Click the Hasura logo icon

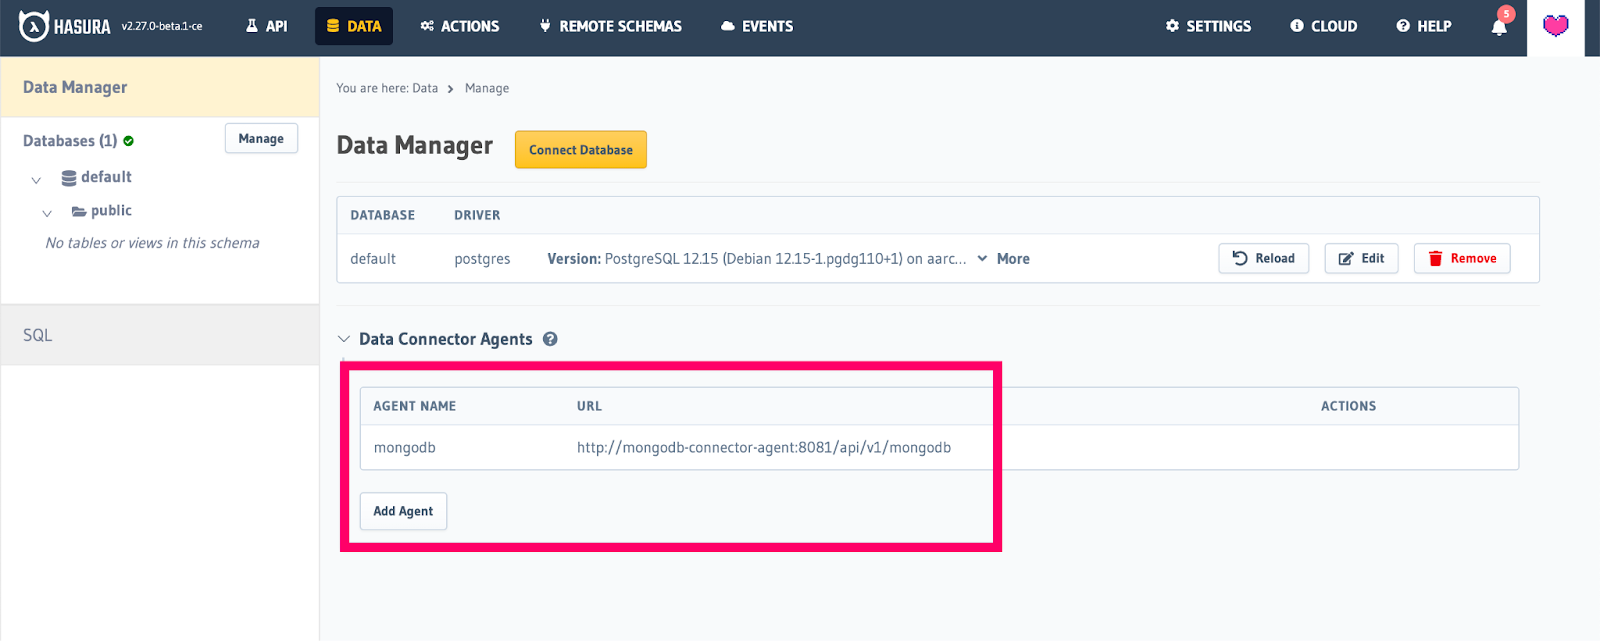pyautogui.click(x=34, y=26)
